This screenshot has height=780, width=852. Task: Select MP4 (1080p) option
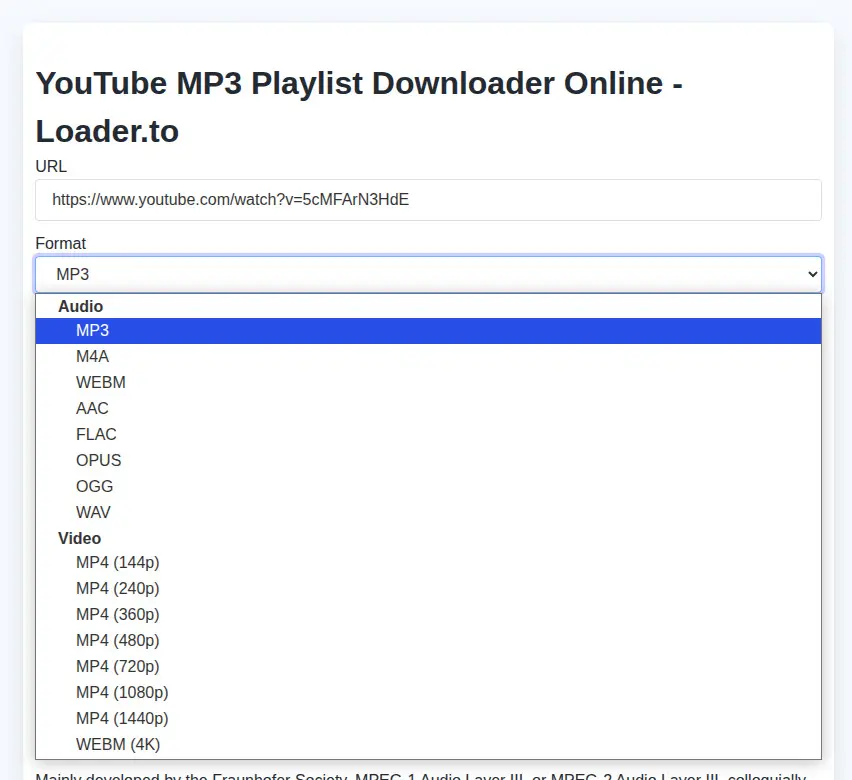428,692
